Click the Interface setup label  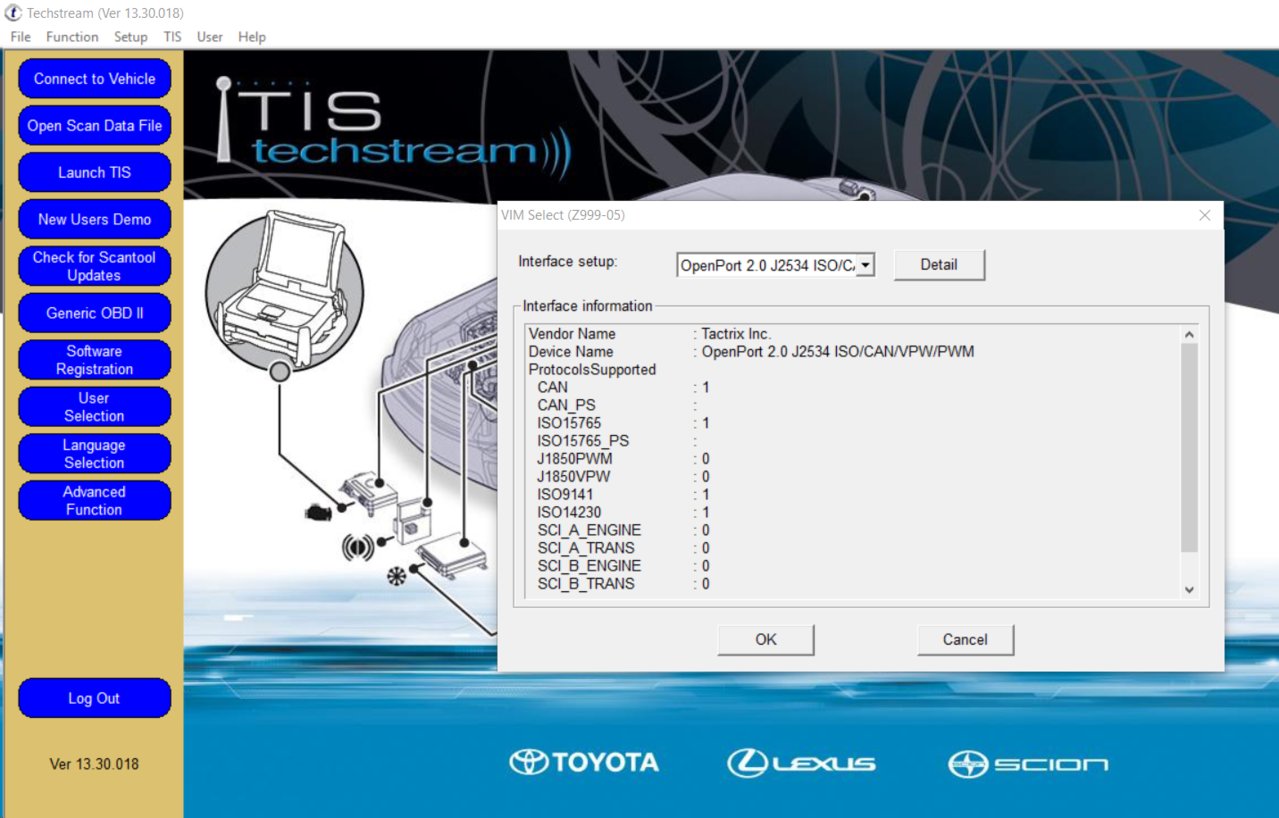[x=568, y=262]
